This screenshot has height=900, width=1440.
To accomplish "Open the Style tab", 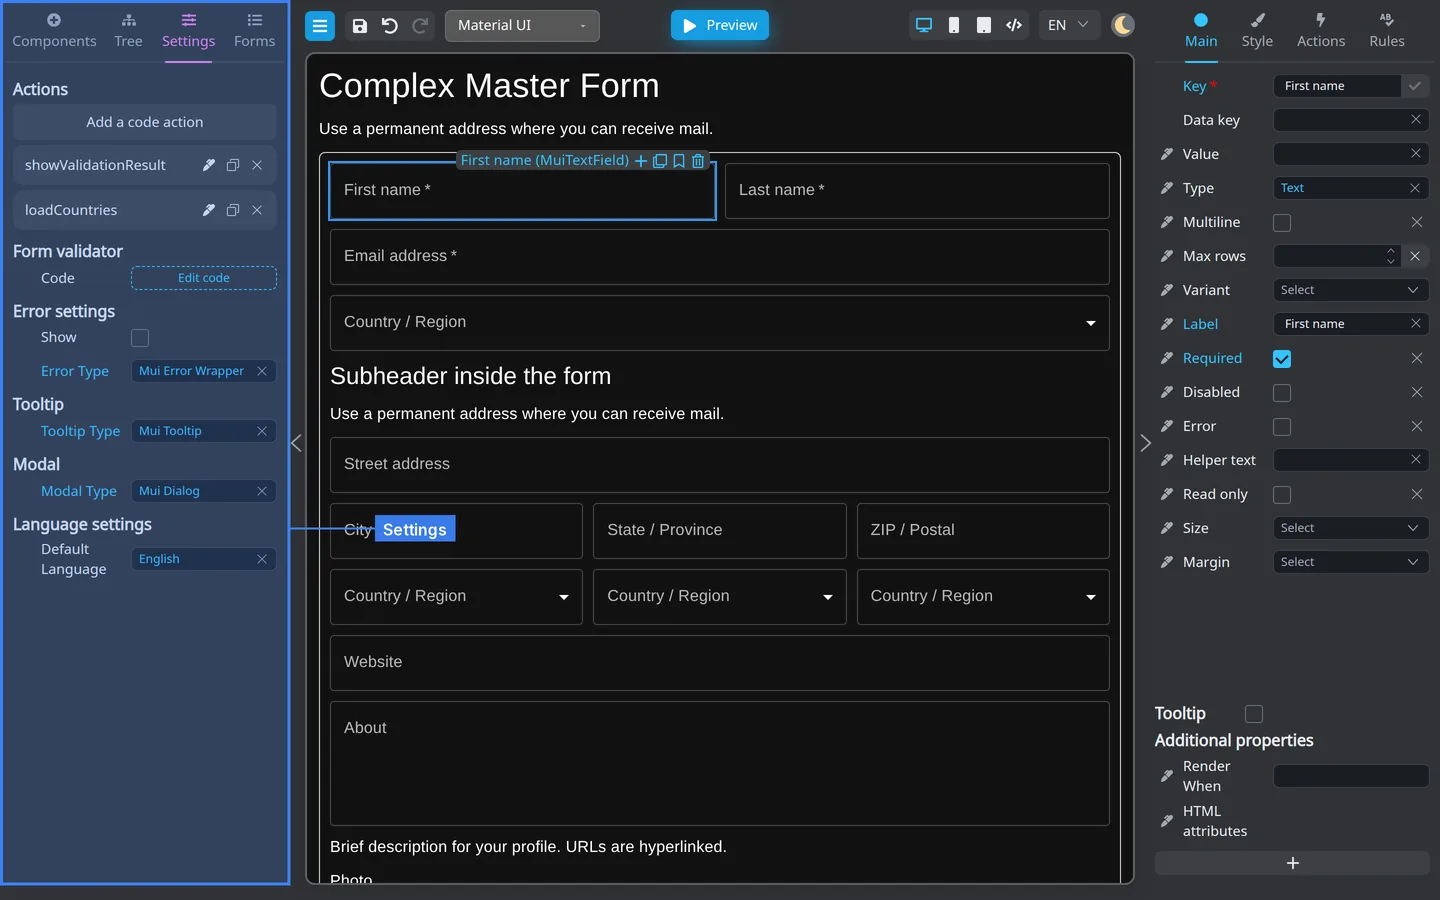I will (x=1257, y=31).
